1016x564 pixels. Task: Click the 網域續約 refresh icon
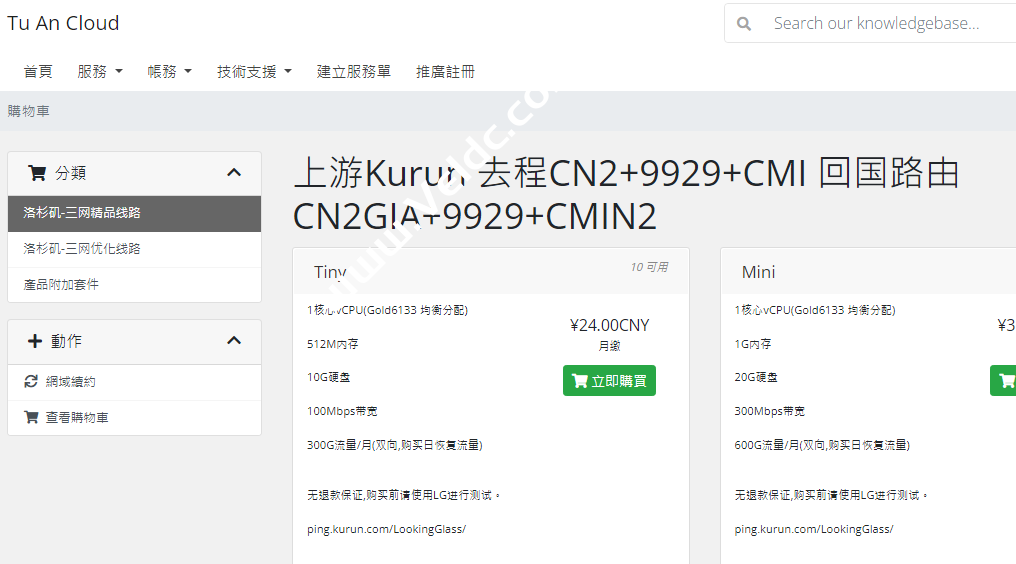(x=31, y=382)
